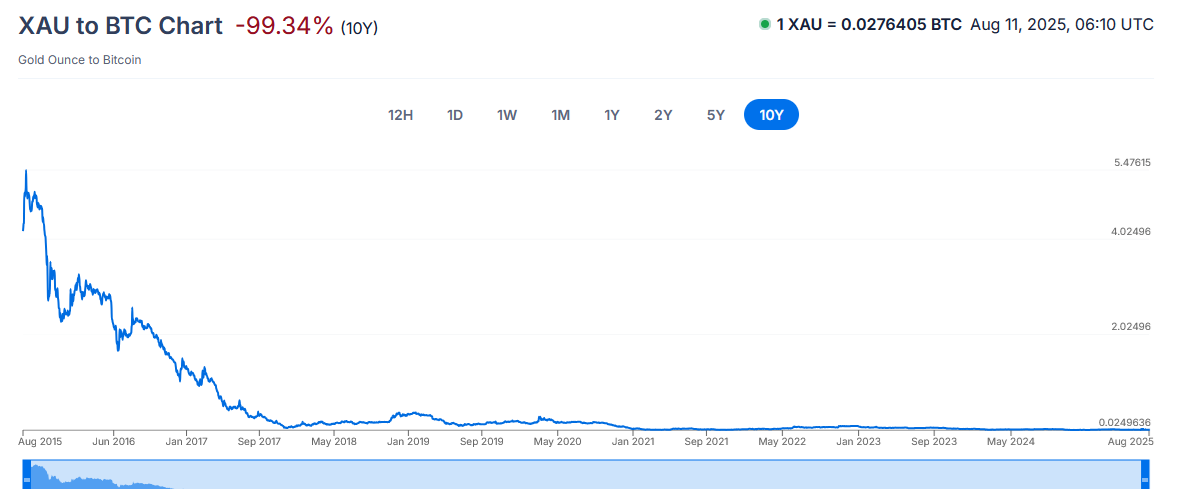The height and width of the screenshot is (489, 1181).
Task: Click the May 2022 x-axis label
Action: coord(782,442)
